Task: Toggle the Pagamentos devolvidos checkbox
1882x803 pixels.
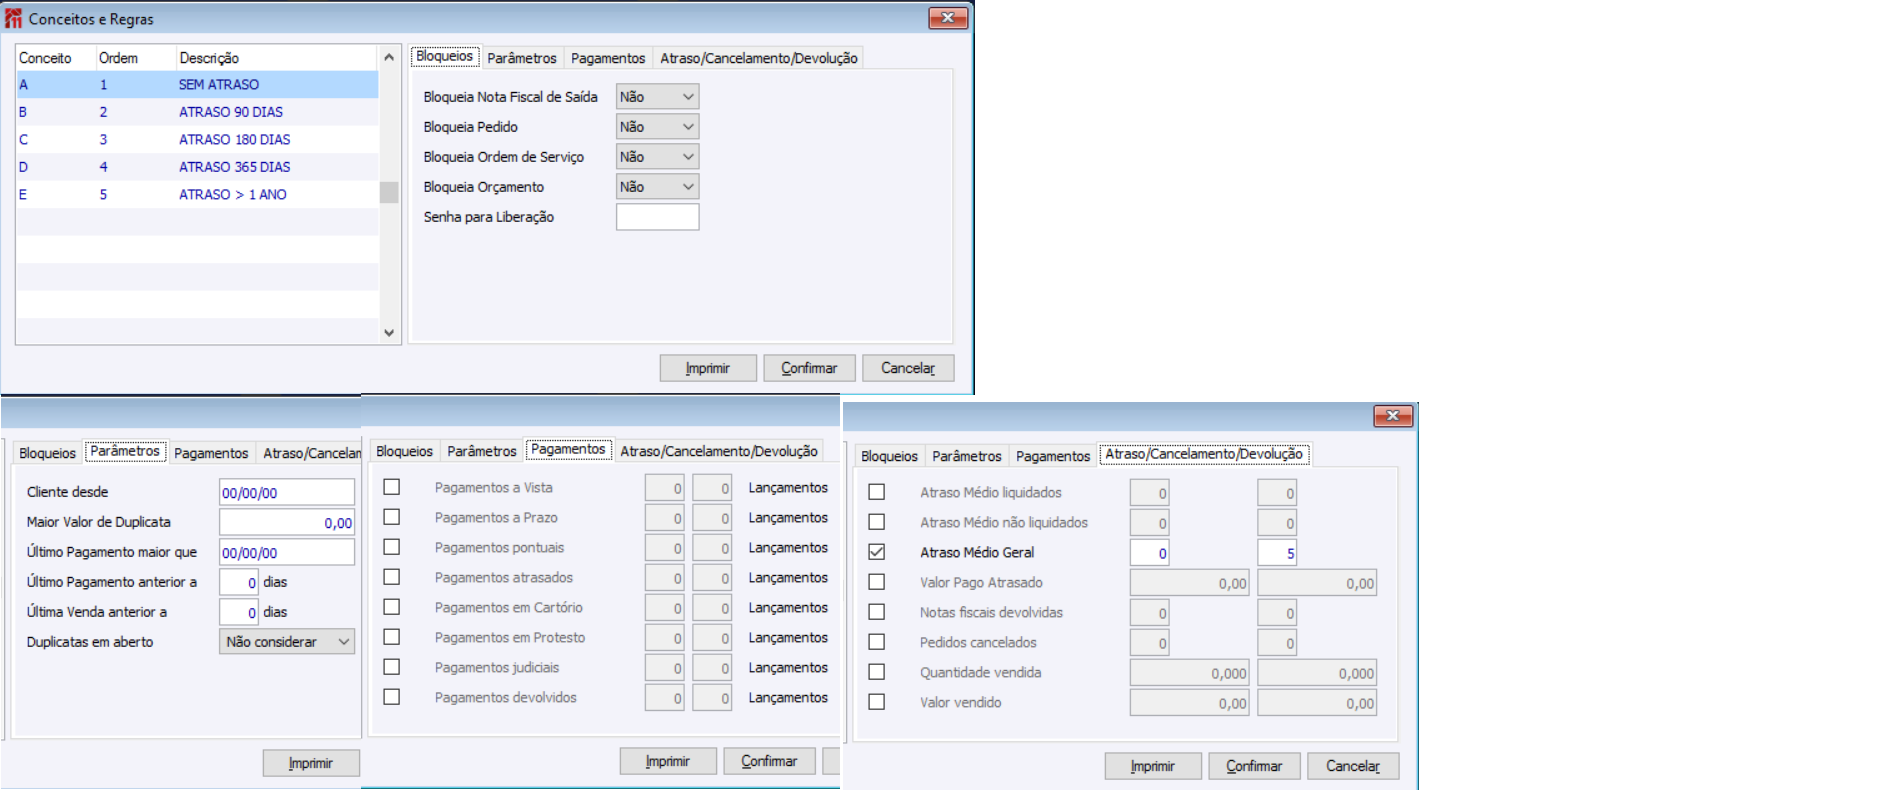Action: tap(392, 697)
